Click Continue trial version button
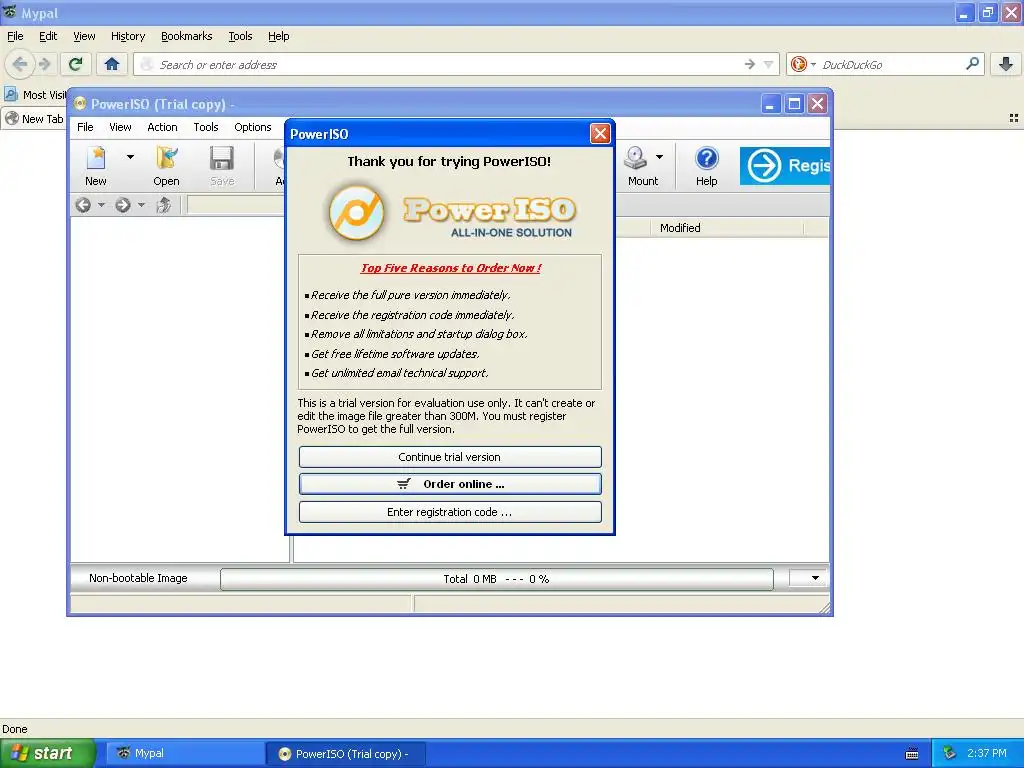 click(449, 457)
